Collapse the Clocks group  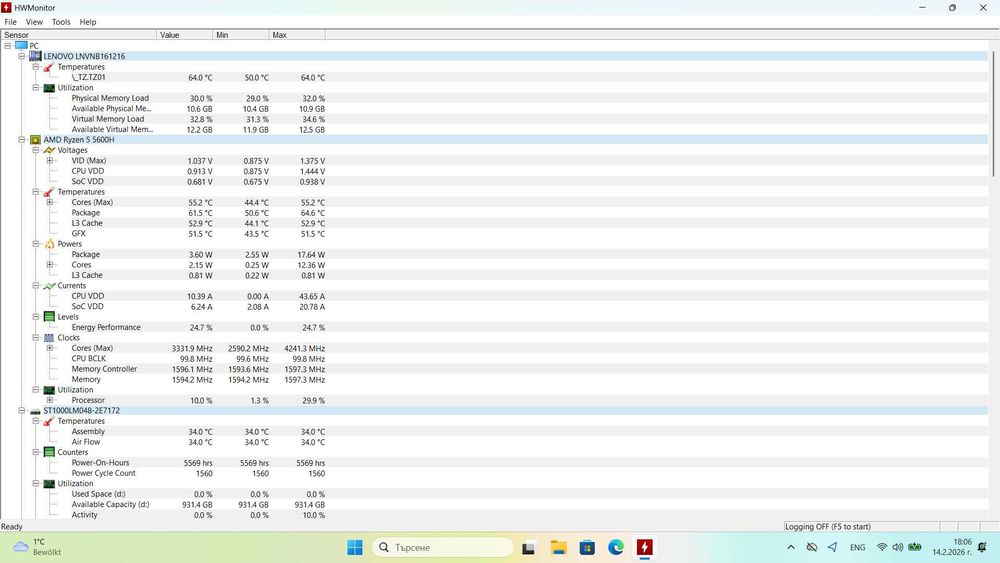pyautogui.click(x=36, y=337)
